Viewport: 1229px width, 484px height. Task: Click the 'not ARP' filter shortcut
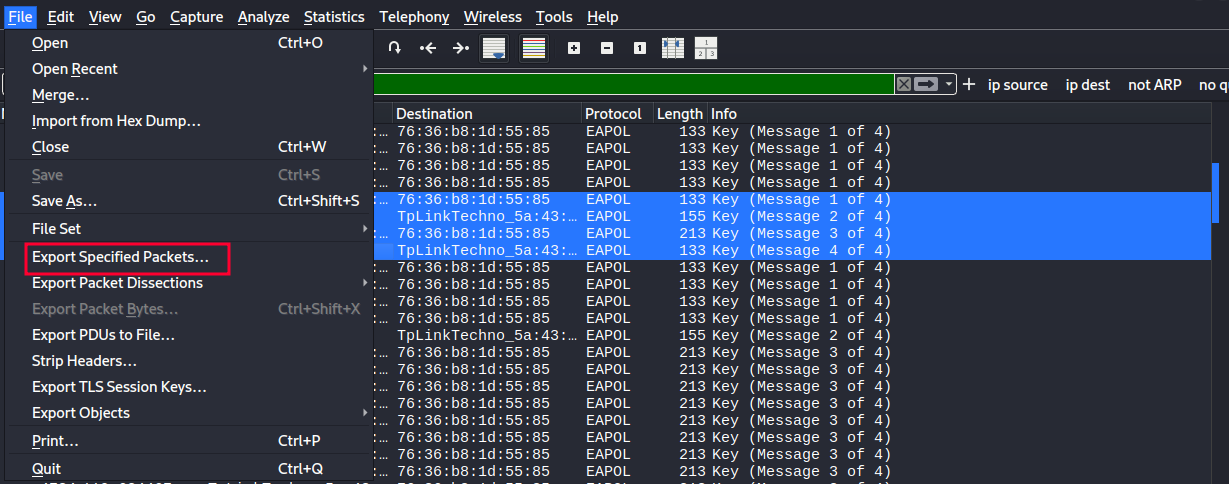pyautogui.click(x=1154, y=85)
